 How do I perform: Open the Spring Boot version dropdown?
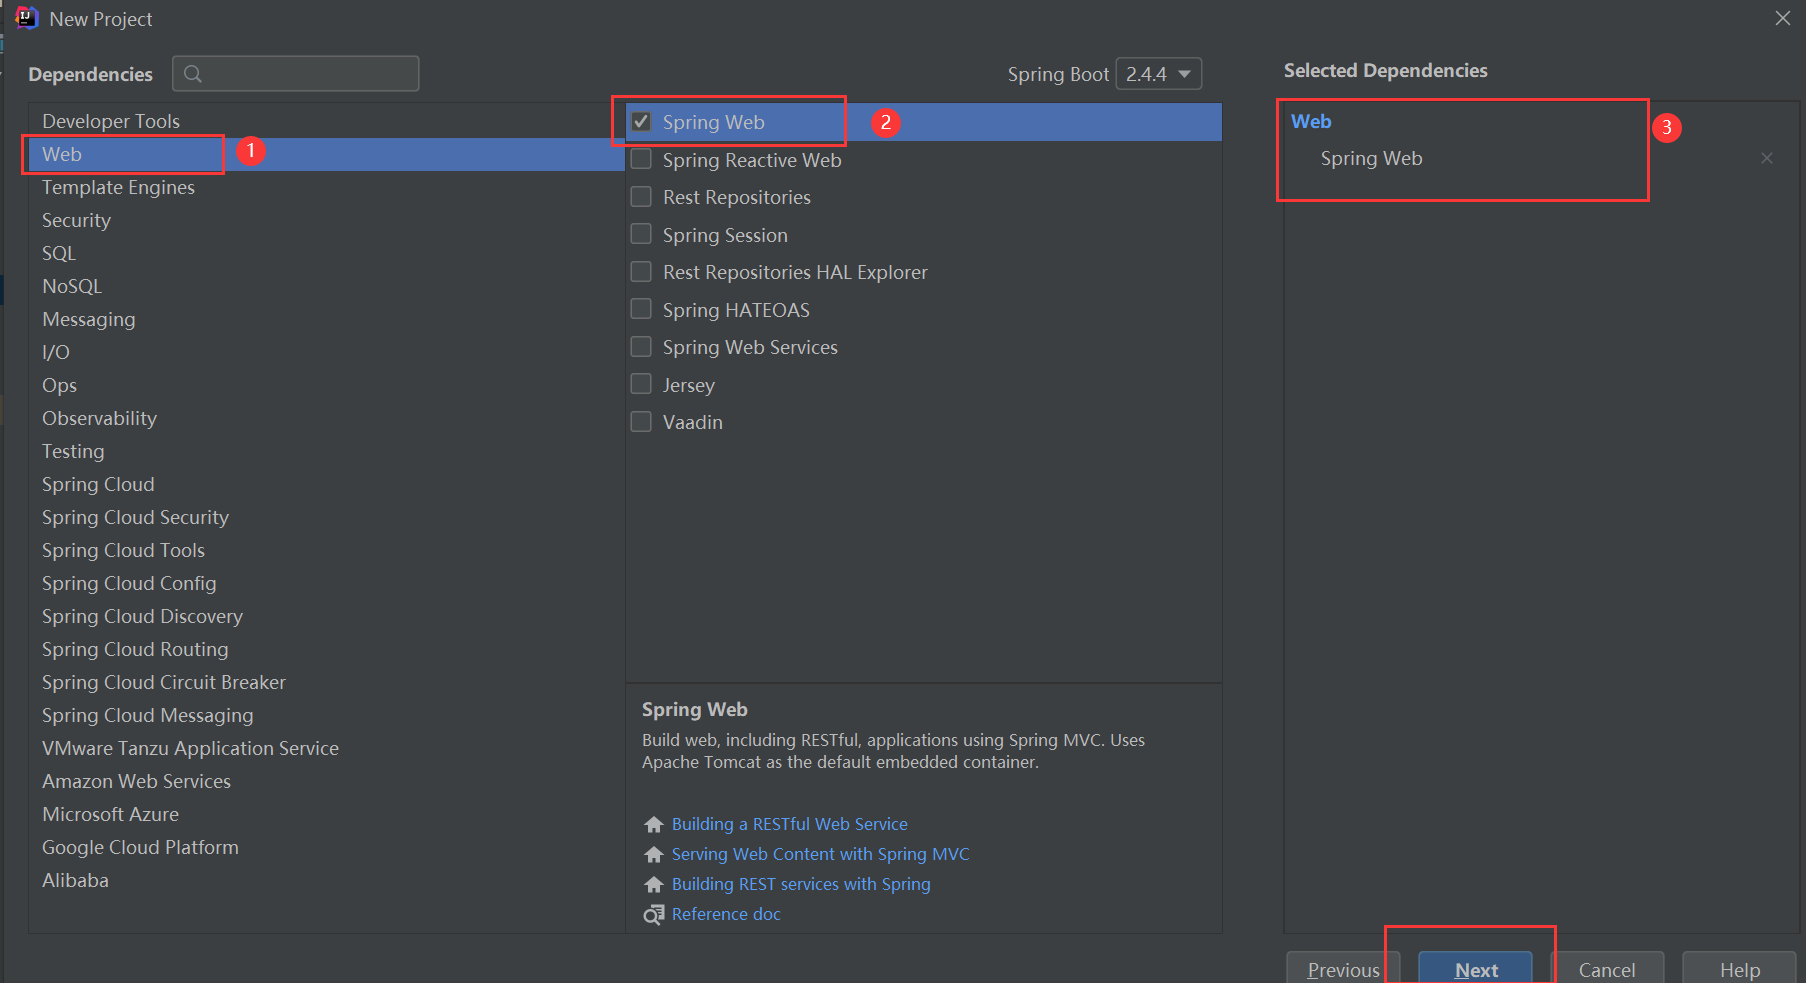pyautogui.click(x=1158, y=74)
